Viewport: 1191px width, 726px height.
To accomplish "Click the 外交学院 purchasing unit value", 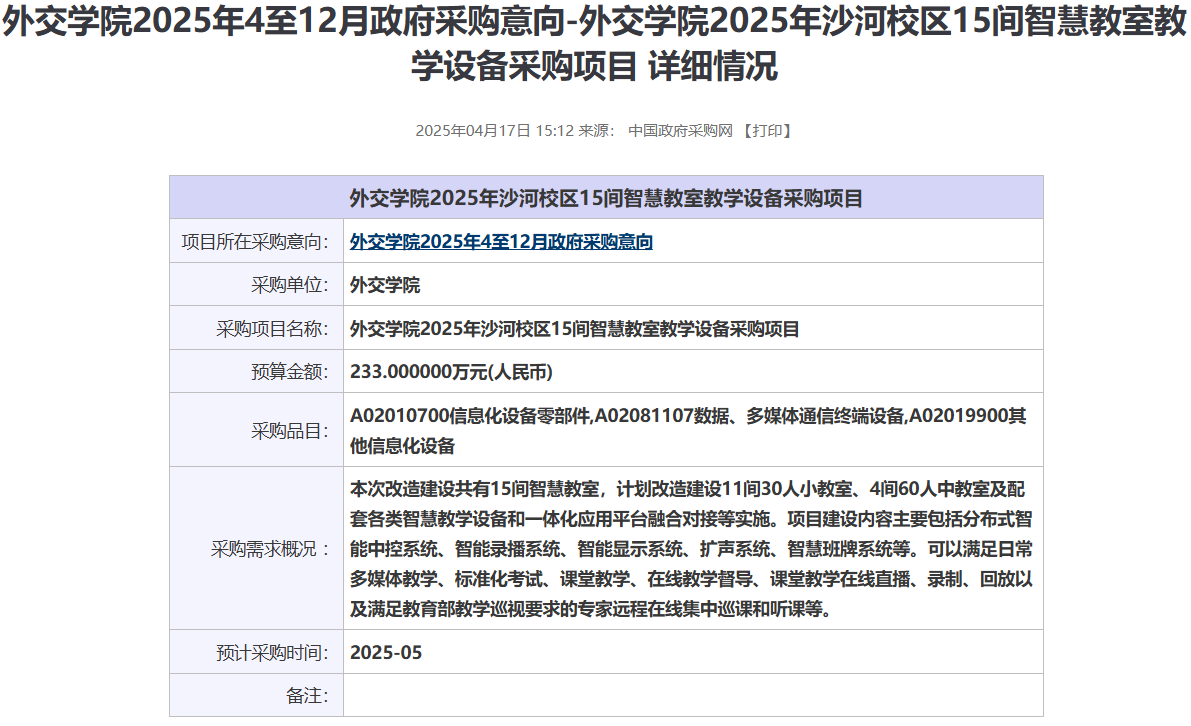I will [x=385, y=285].
